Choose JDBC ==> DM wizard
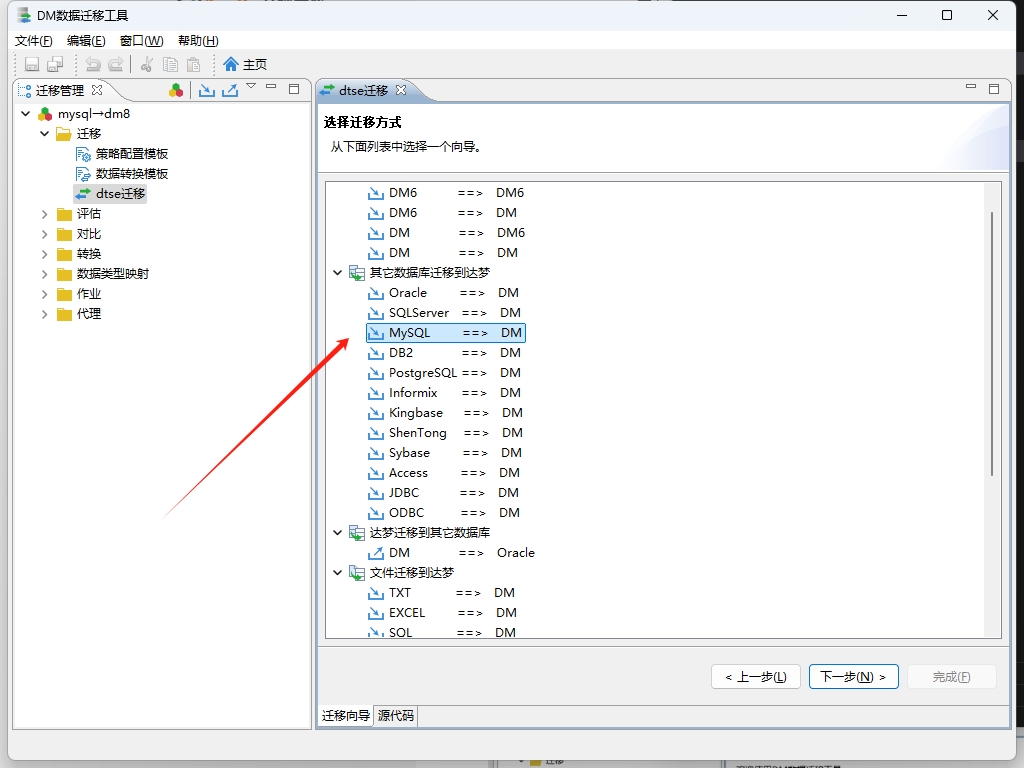Image resolution: width=1024 pixels, height=768 pixels. (x=443, y=492)
